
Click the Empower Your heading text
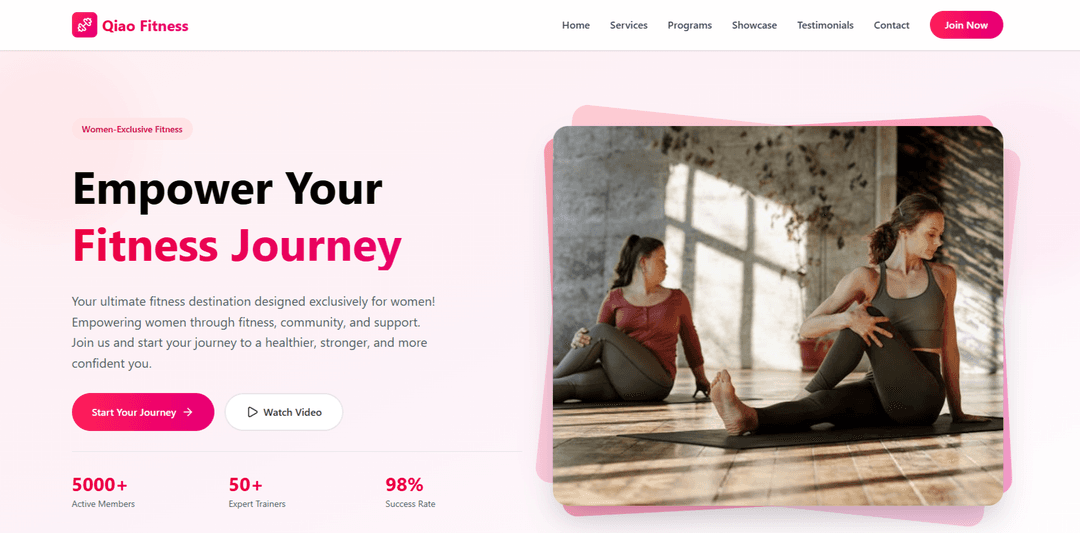click(x=227, y=188)
